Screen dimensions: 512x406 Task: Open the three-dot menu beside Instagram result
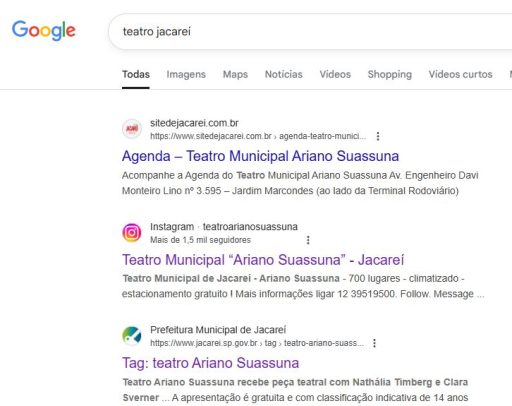tap(308, 240)
